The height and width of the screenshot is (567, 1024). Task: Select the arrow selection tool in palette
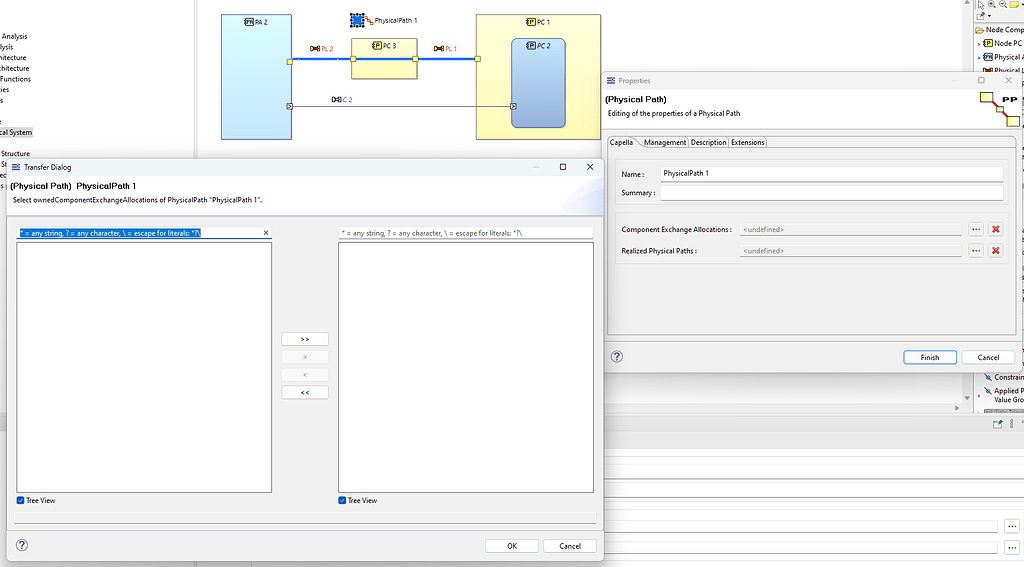981,5
